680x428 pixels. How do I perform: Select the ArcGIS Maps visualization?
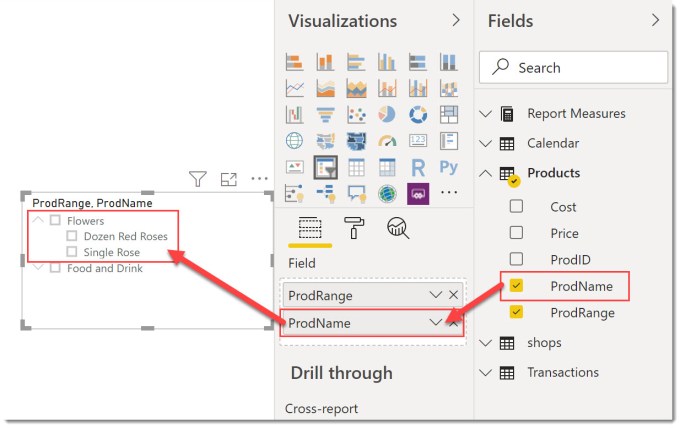[386, 193]
